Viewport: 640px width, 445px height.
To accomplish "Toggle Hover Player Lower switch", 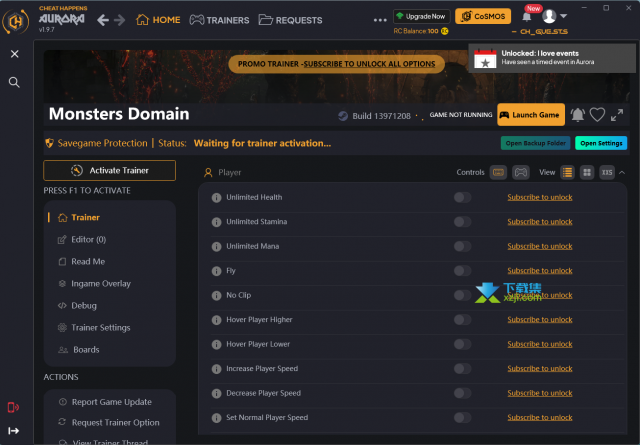I will (x=462, y=345).
